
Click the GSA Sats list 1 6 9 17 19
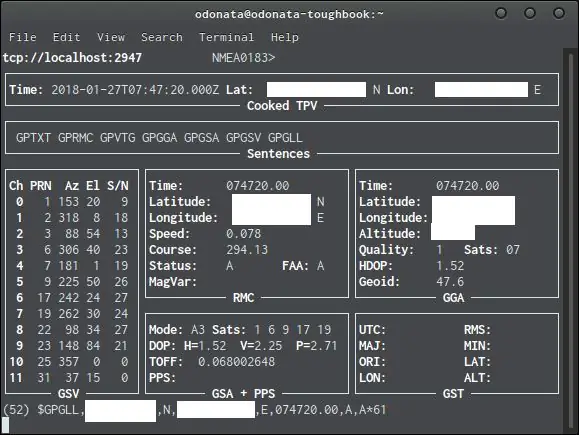tap(293, 330)
